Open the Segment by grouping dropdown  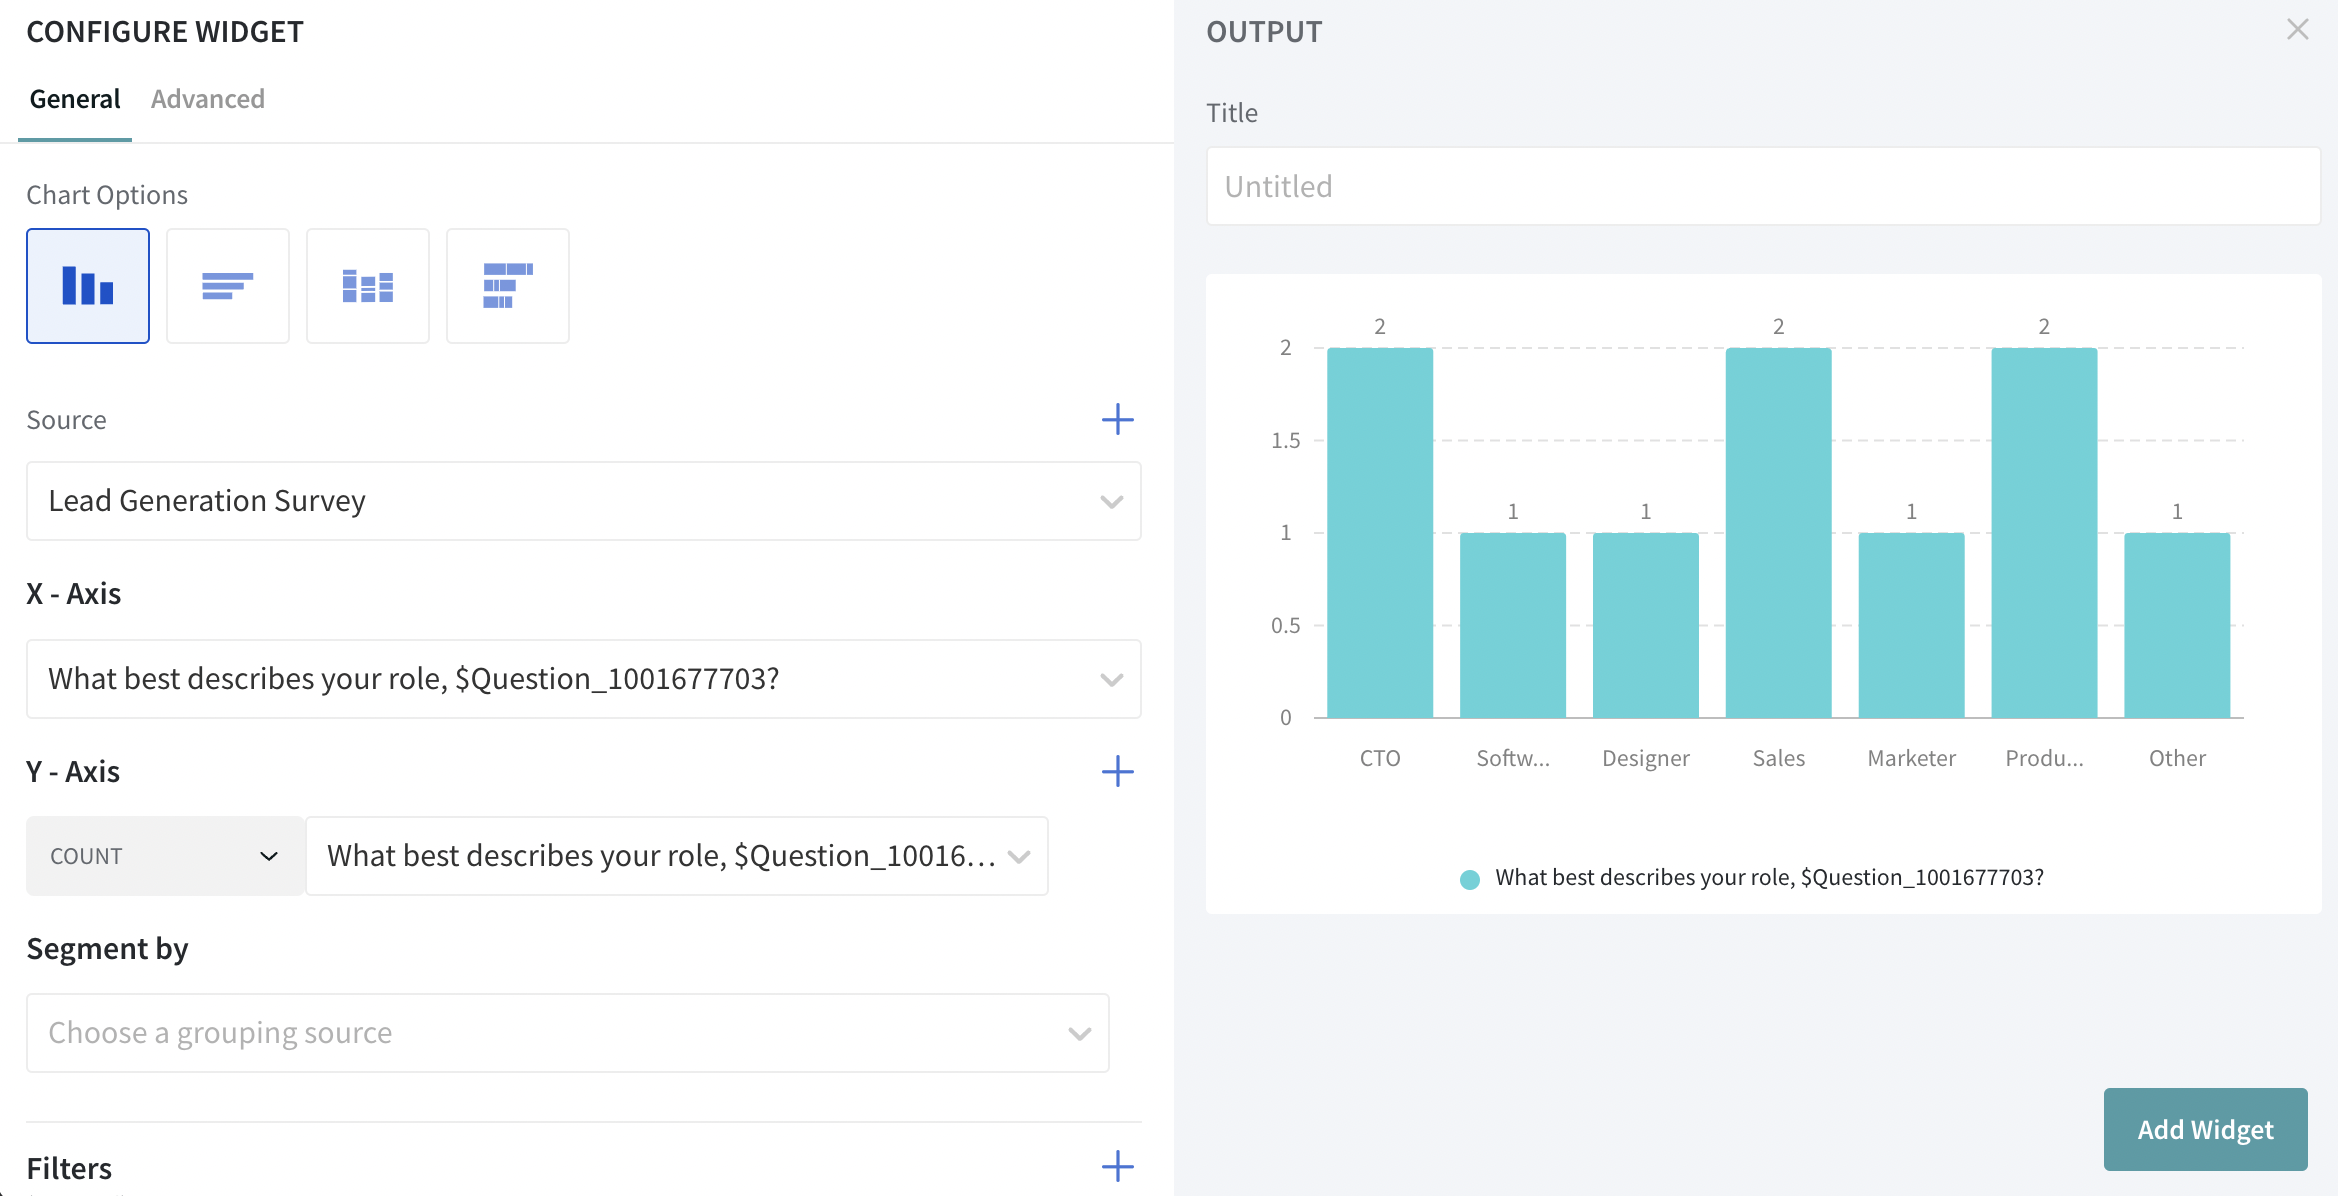(567, 1033)
